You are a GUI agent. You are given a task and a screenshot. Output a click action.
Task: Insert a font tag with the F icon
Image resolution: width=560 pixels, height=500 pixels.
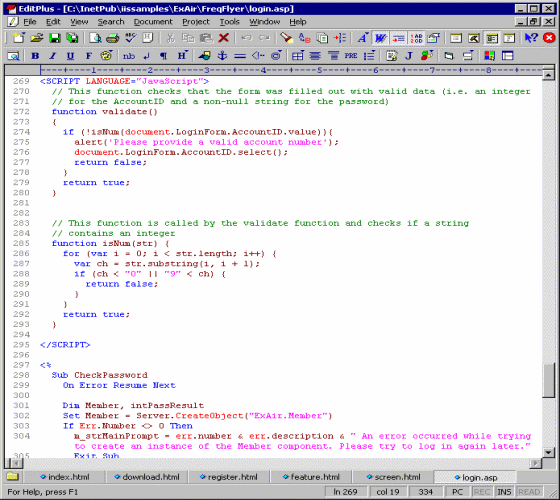point(88,56)
